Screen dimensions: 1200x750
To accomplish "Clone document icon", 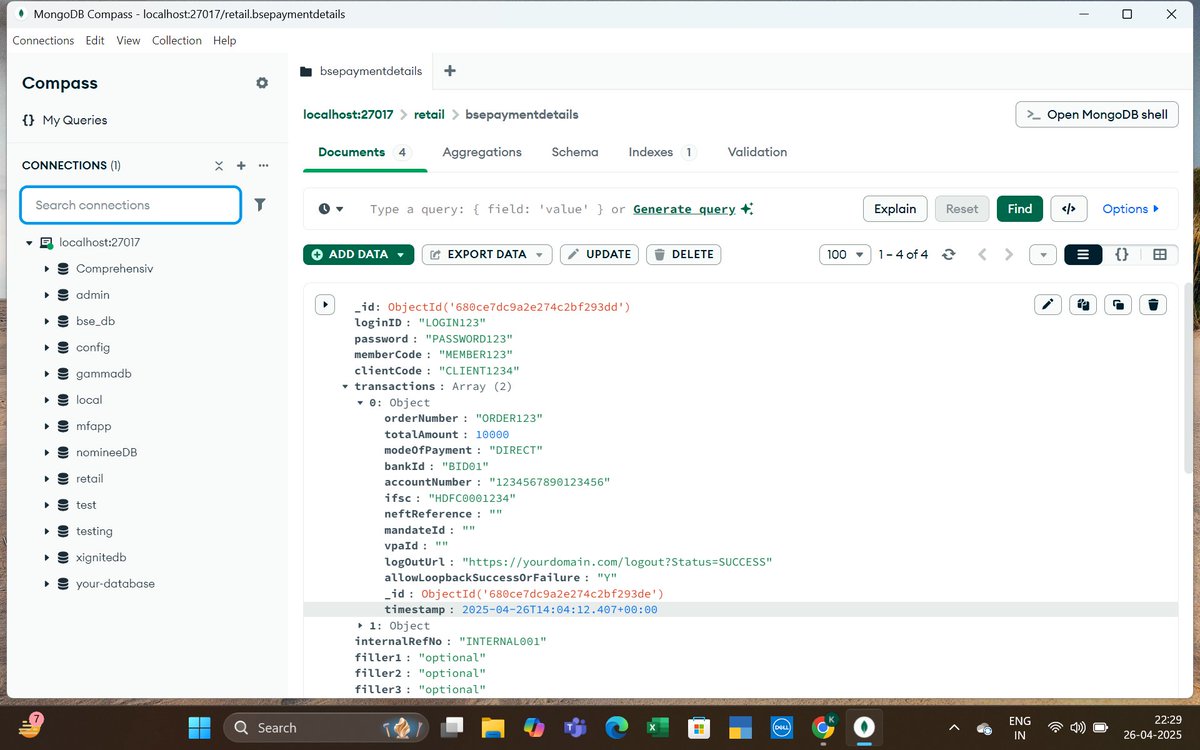I will coord(1118,305).
